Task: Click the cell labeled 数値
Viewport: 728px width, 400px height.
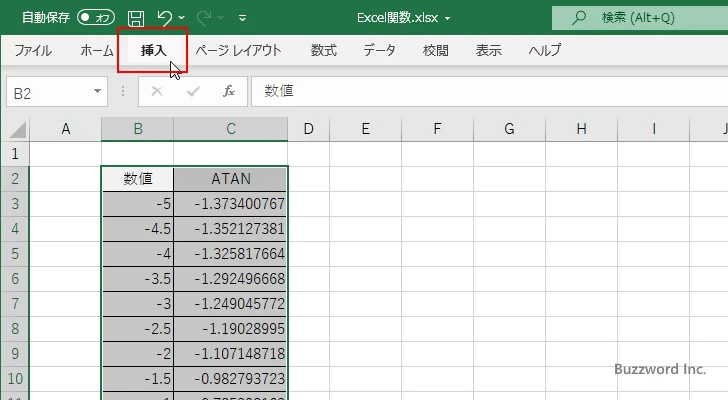Action: 137,179
